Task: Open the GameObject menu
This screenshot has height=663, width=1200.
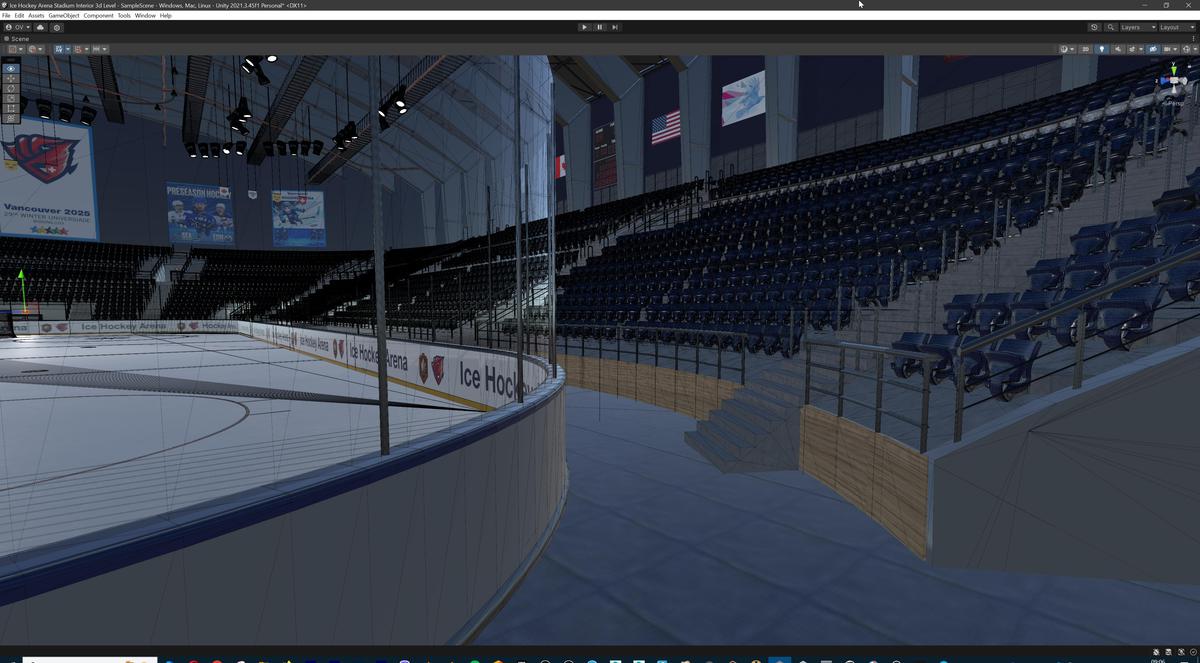Action: coord(62,15)
